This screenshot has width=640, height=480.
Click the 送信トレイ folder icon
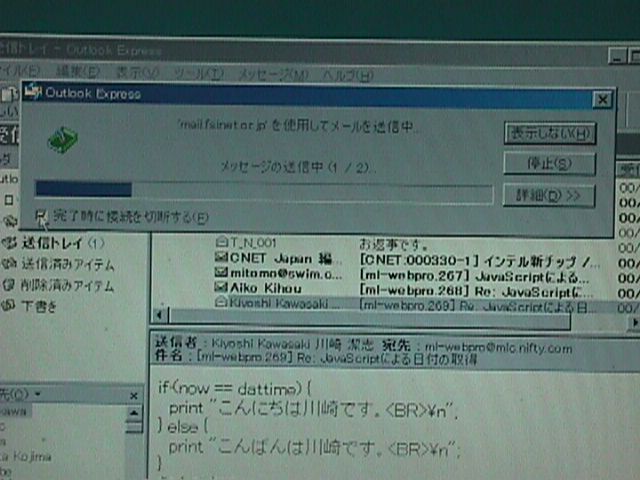point(9,243)
